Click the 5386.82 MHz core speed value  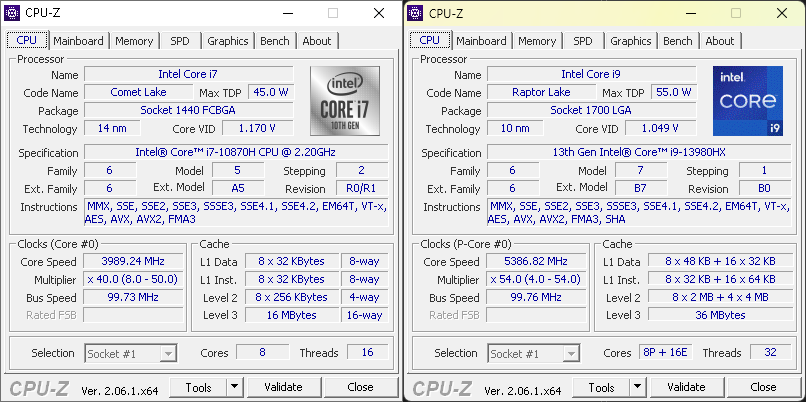pos(536,261)
